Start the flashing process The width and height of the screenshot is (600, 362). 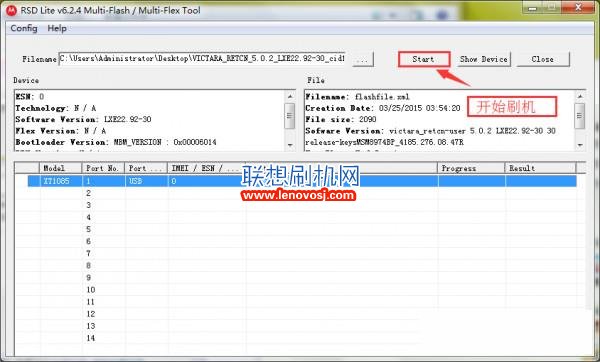point(424,59)
